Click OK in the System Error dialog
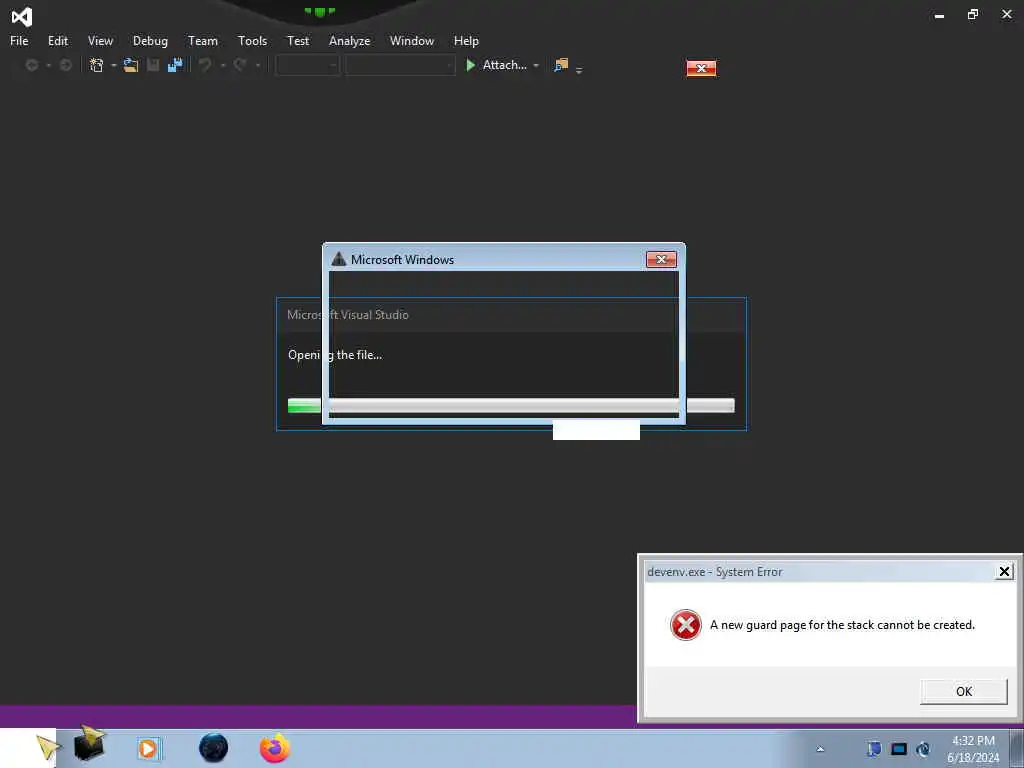The width and height of the screenshot is (1024, 768). [963, 692]
